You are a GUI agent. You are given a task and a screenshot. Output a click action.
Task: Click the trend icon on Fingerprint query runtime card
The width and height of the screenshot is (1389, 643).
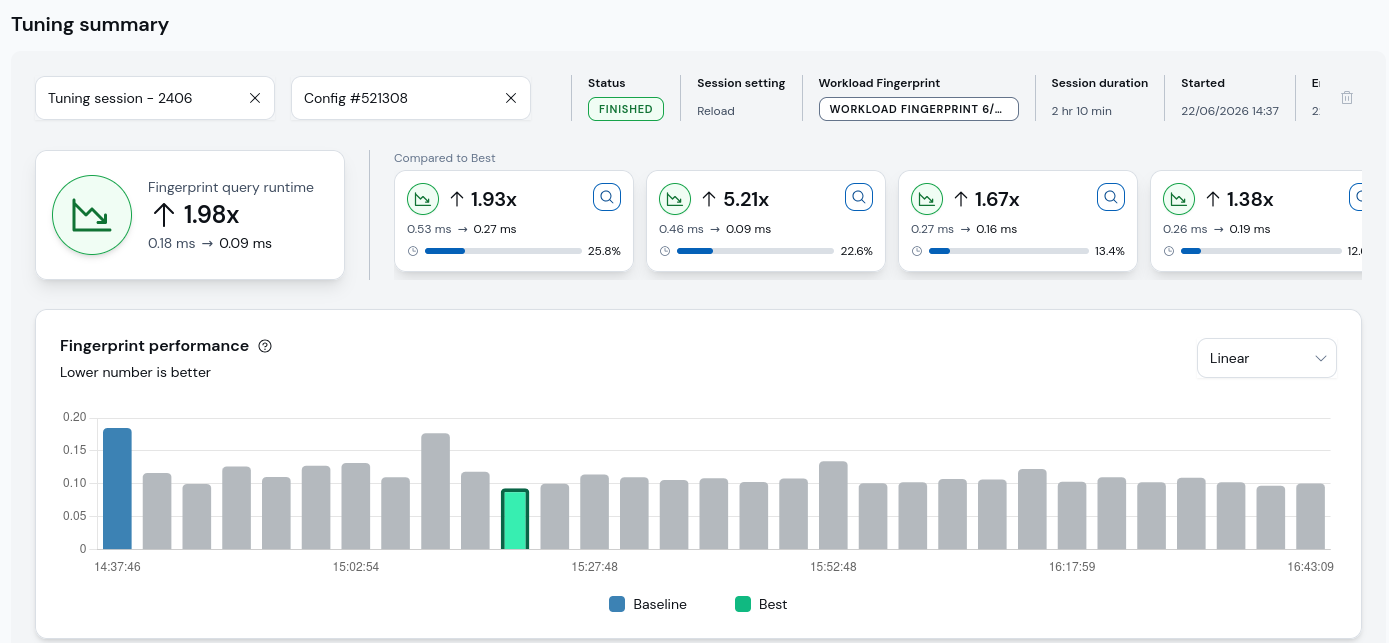92,215
